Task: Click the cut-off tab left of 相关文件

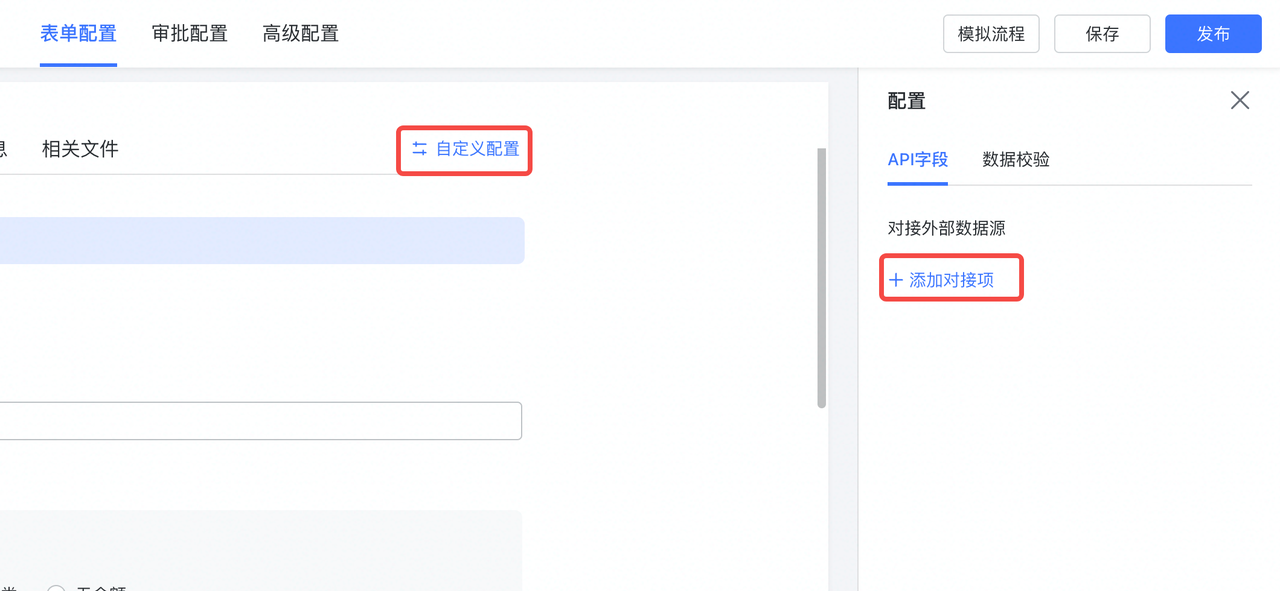Action: pyautogui.click(x=3, y=149)
